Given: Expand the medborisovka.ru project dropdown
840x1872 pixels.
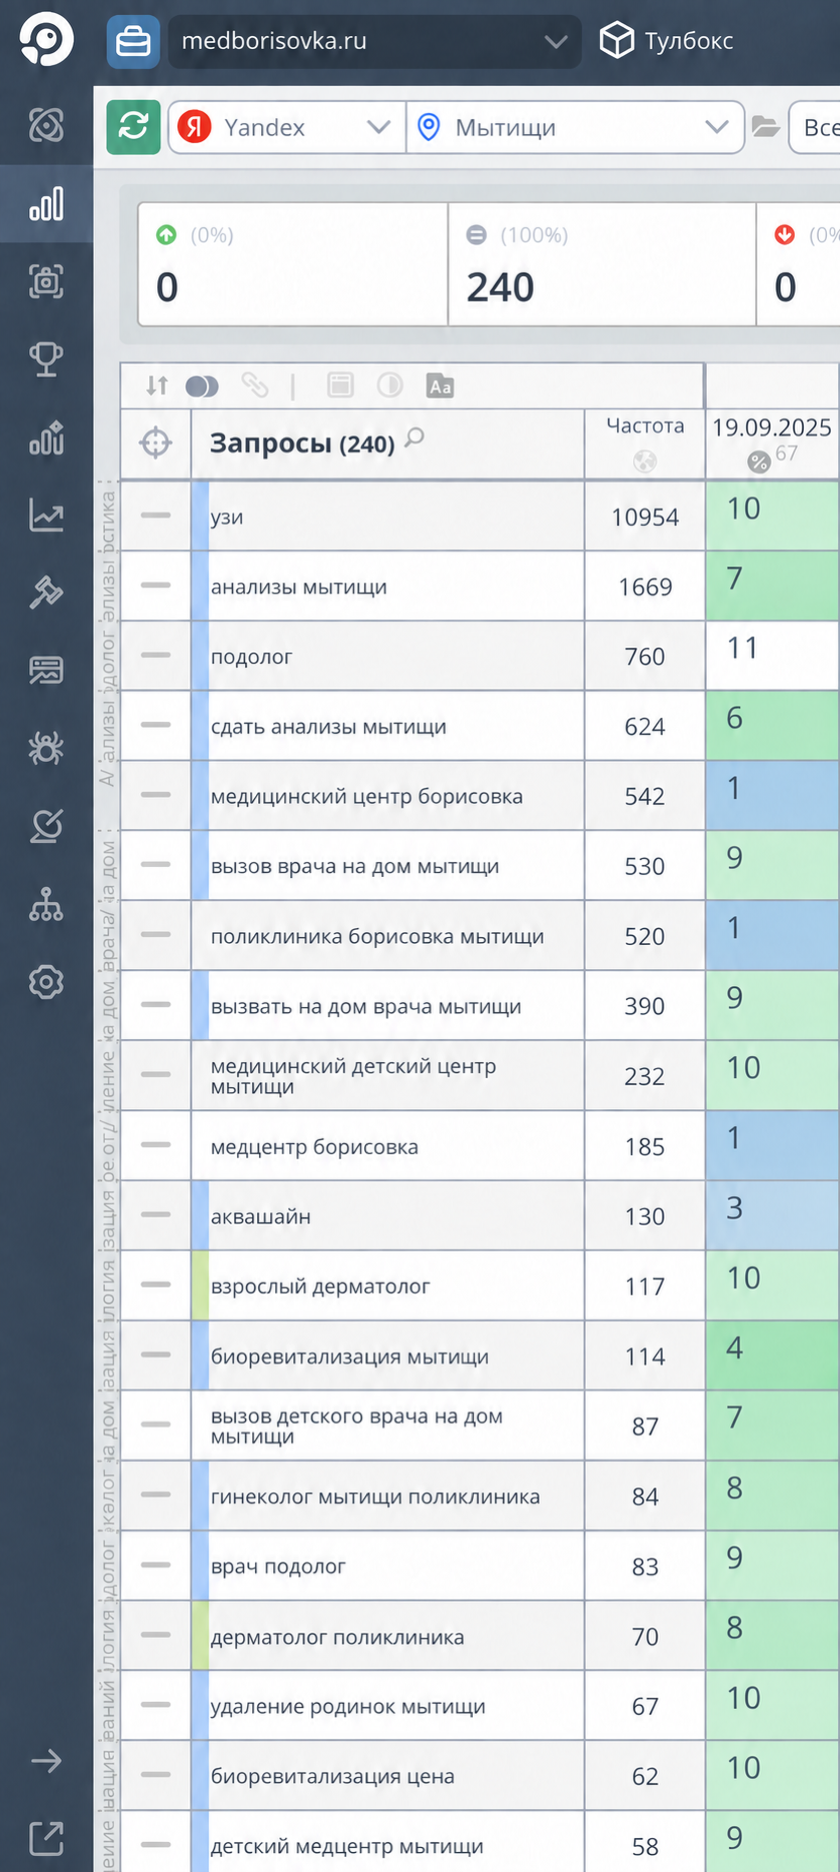Looking at the screenshot, I should [374, 42].
